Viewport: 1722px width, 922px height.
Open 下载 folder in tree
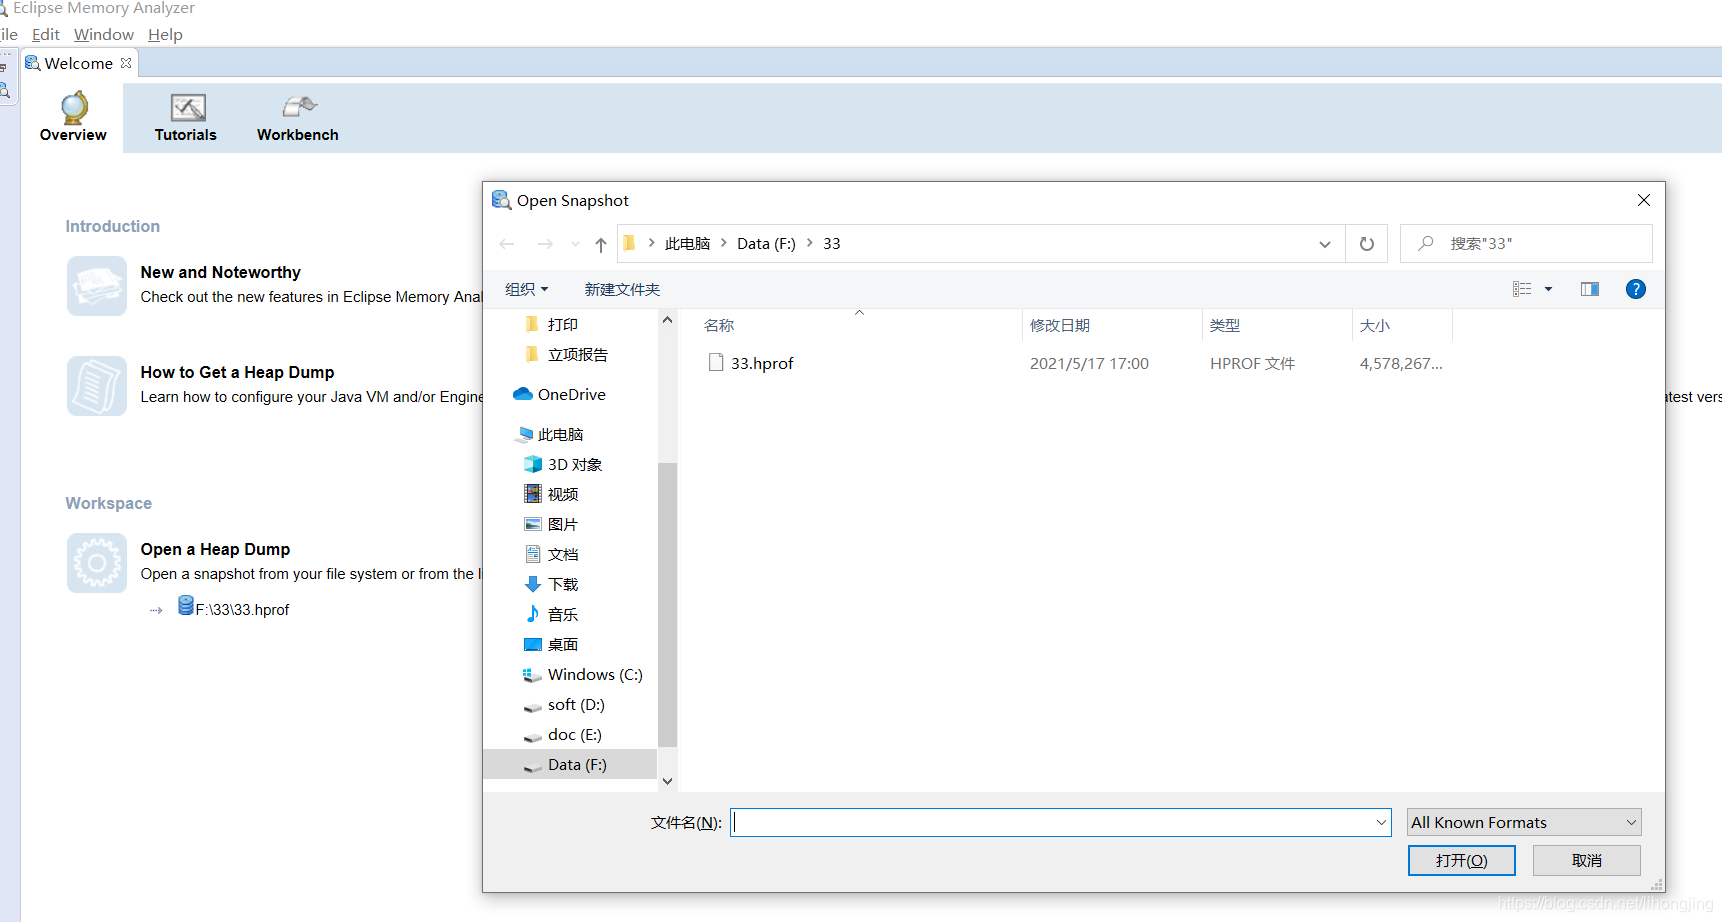coord(552,584)
